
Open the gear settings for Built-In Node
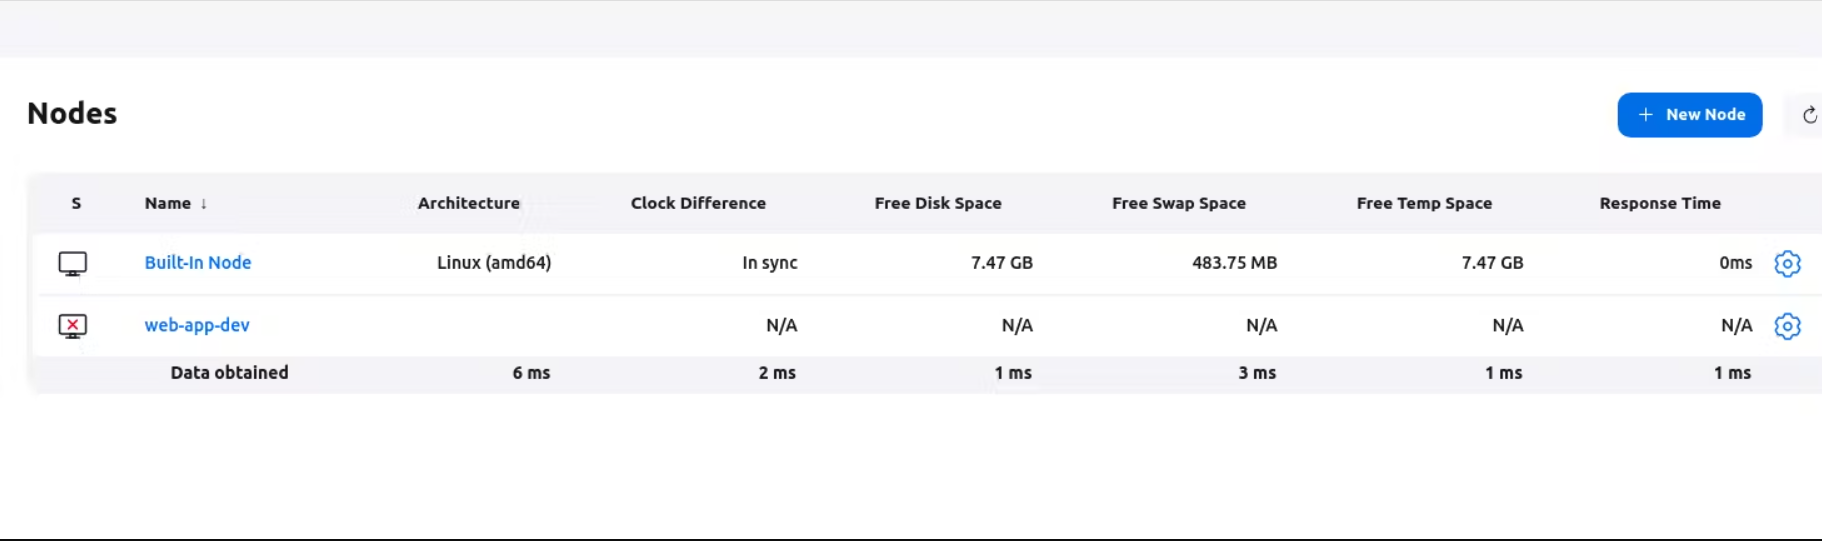(1787, 264)
